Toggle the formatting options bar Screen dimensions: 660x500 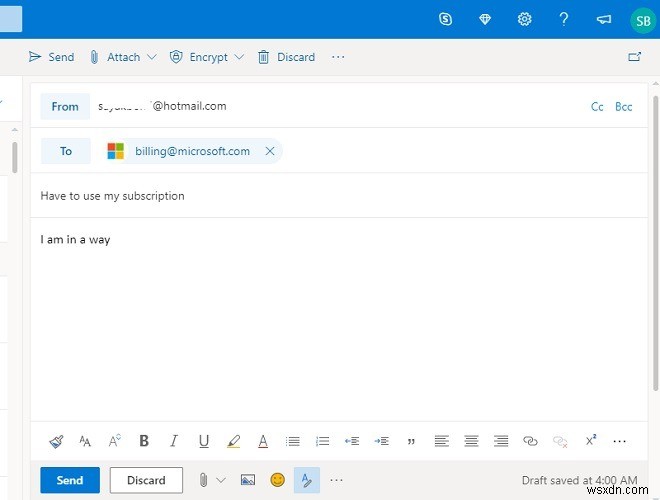pyautogui.click(x=307, y=480)
